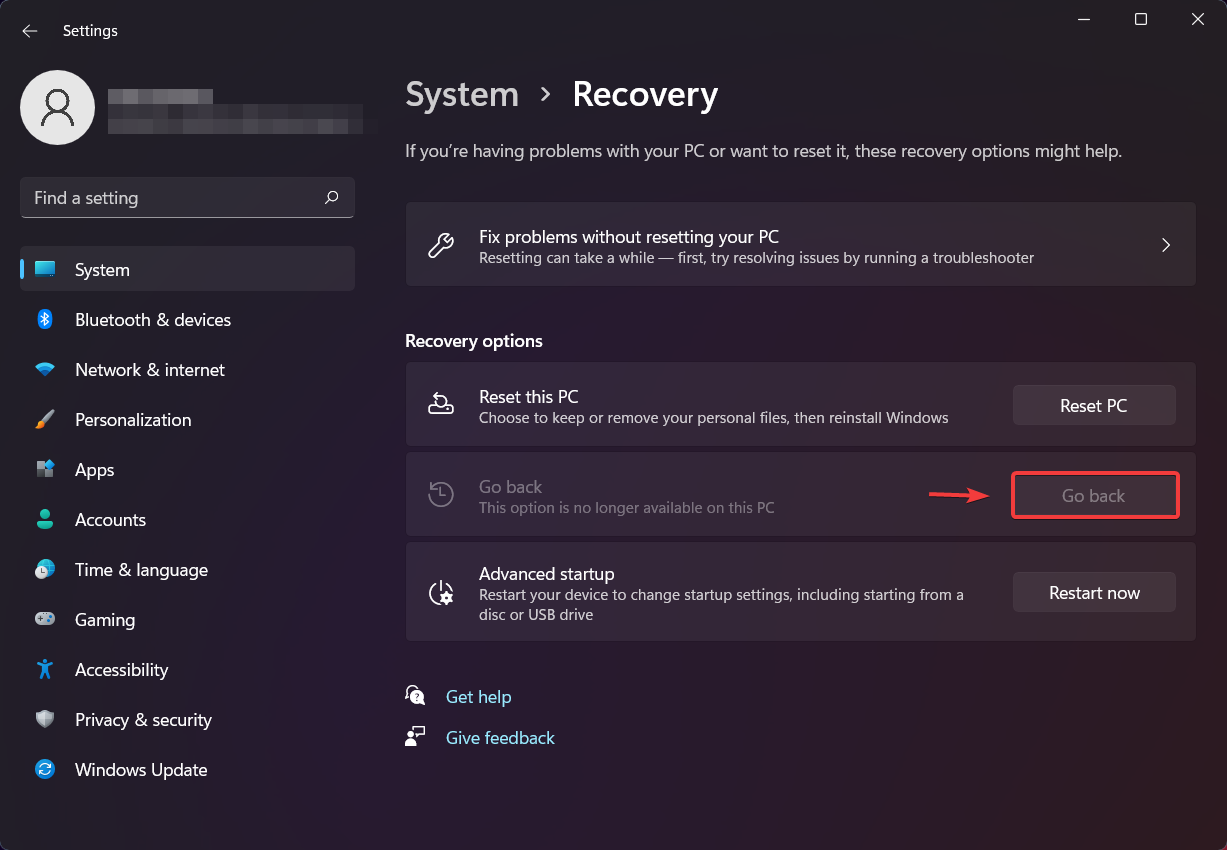The image size is (1227, 850).
Task: Click the Accessibility figure icon
Action: click(x=45, y=670)
